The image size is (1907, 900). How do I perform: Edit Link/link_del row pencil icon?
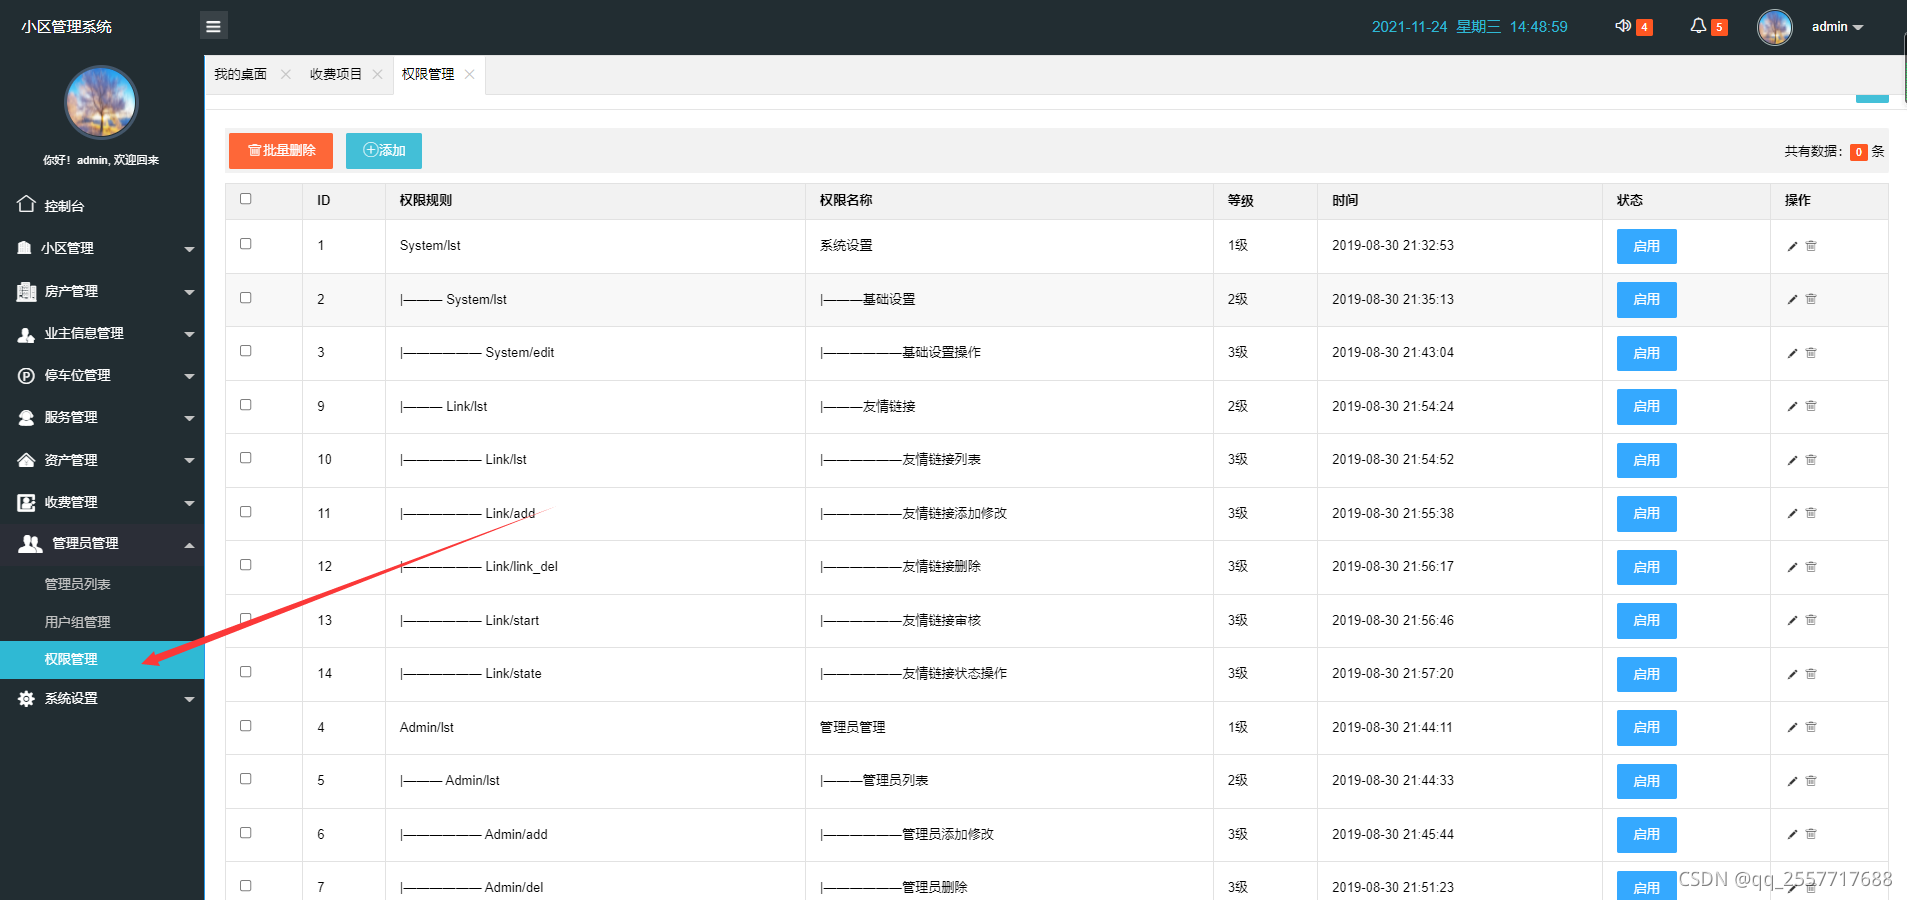1792,567
